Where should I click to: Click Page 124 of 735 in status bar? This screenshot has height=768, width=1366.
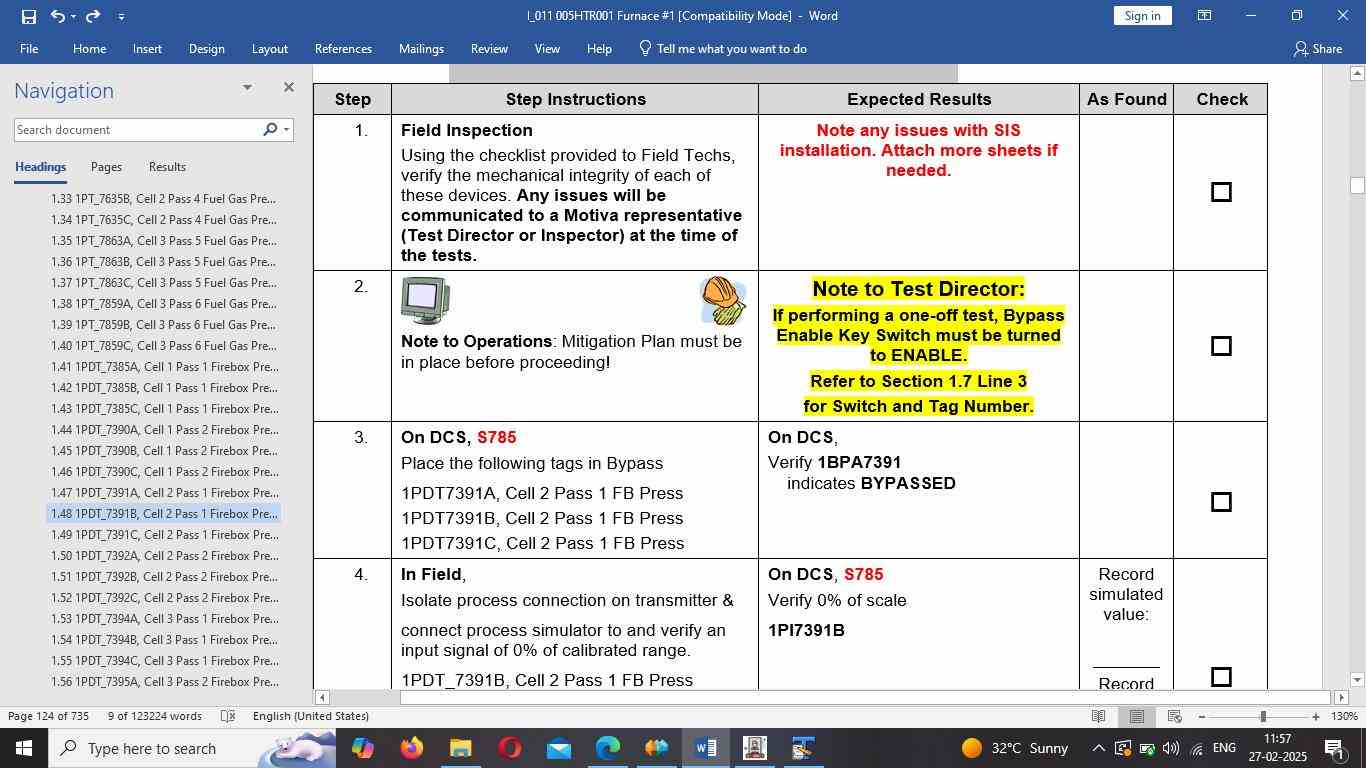click(48, 716)
